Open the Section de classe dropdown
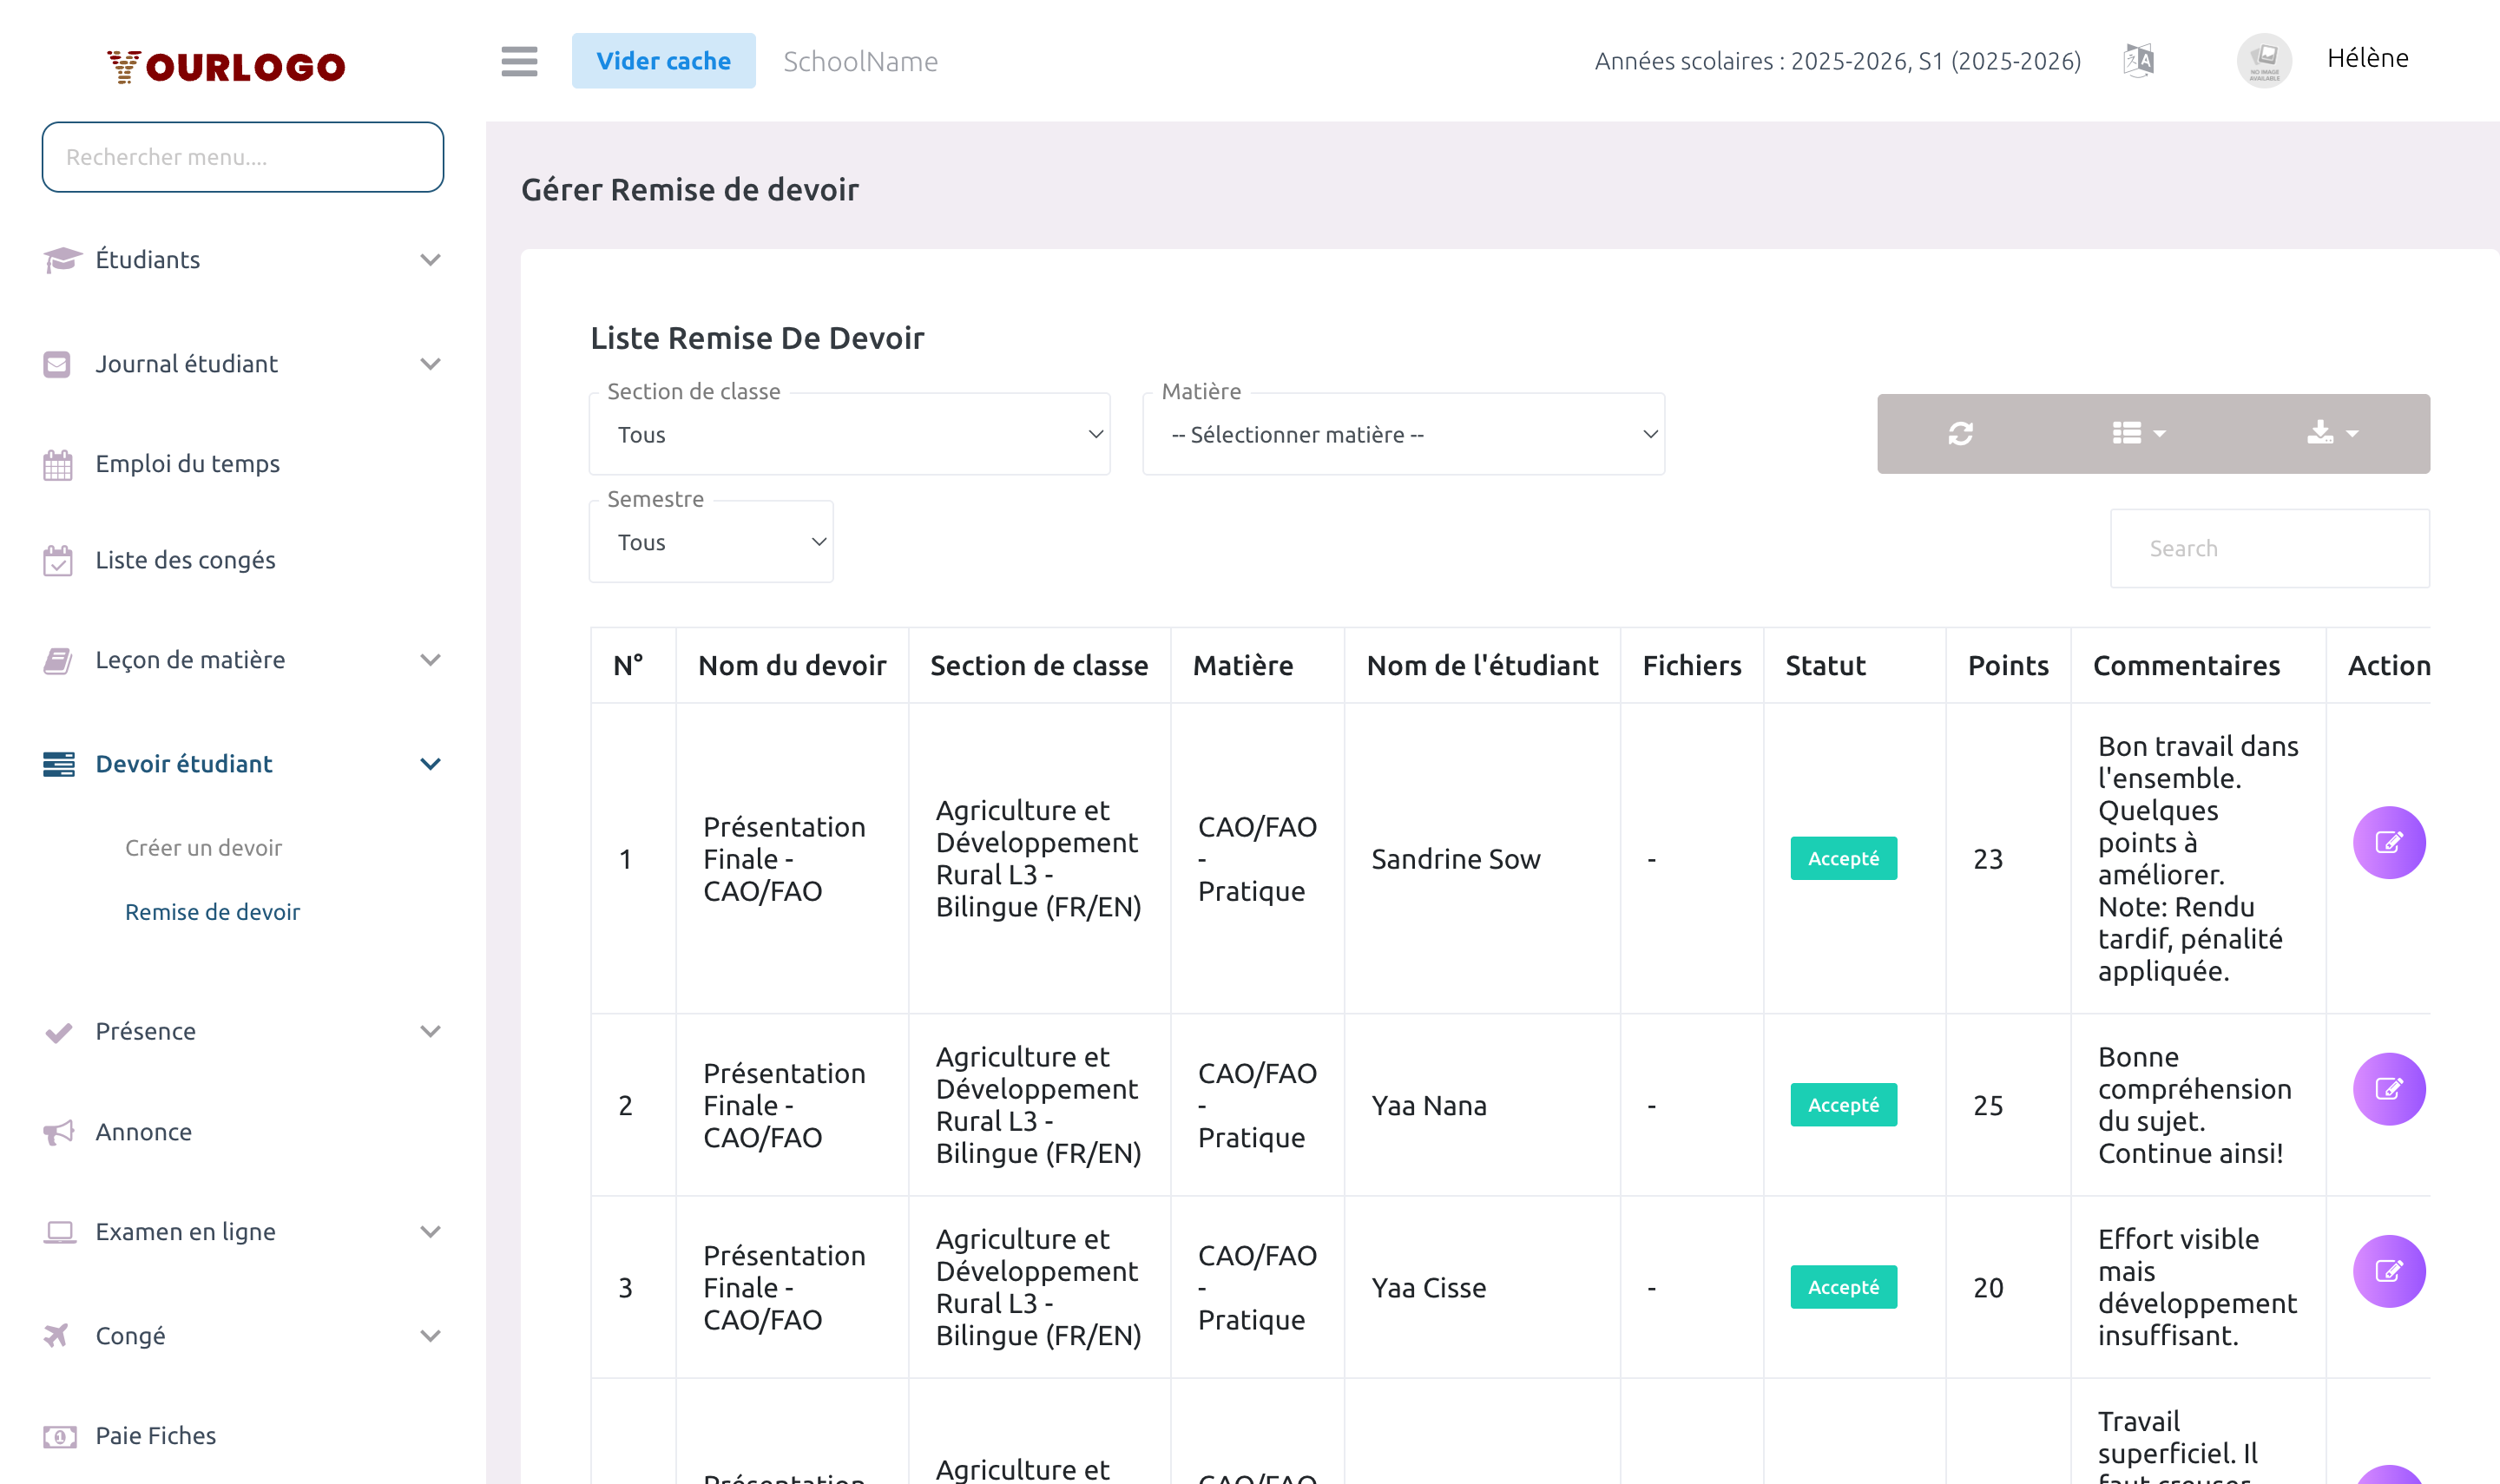Viewport: 2500px width, 1484px height. tap(849, 435)
